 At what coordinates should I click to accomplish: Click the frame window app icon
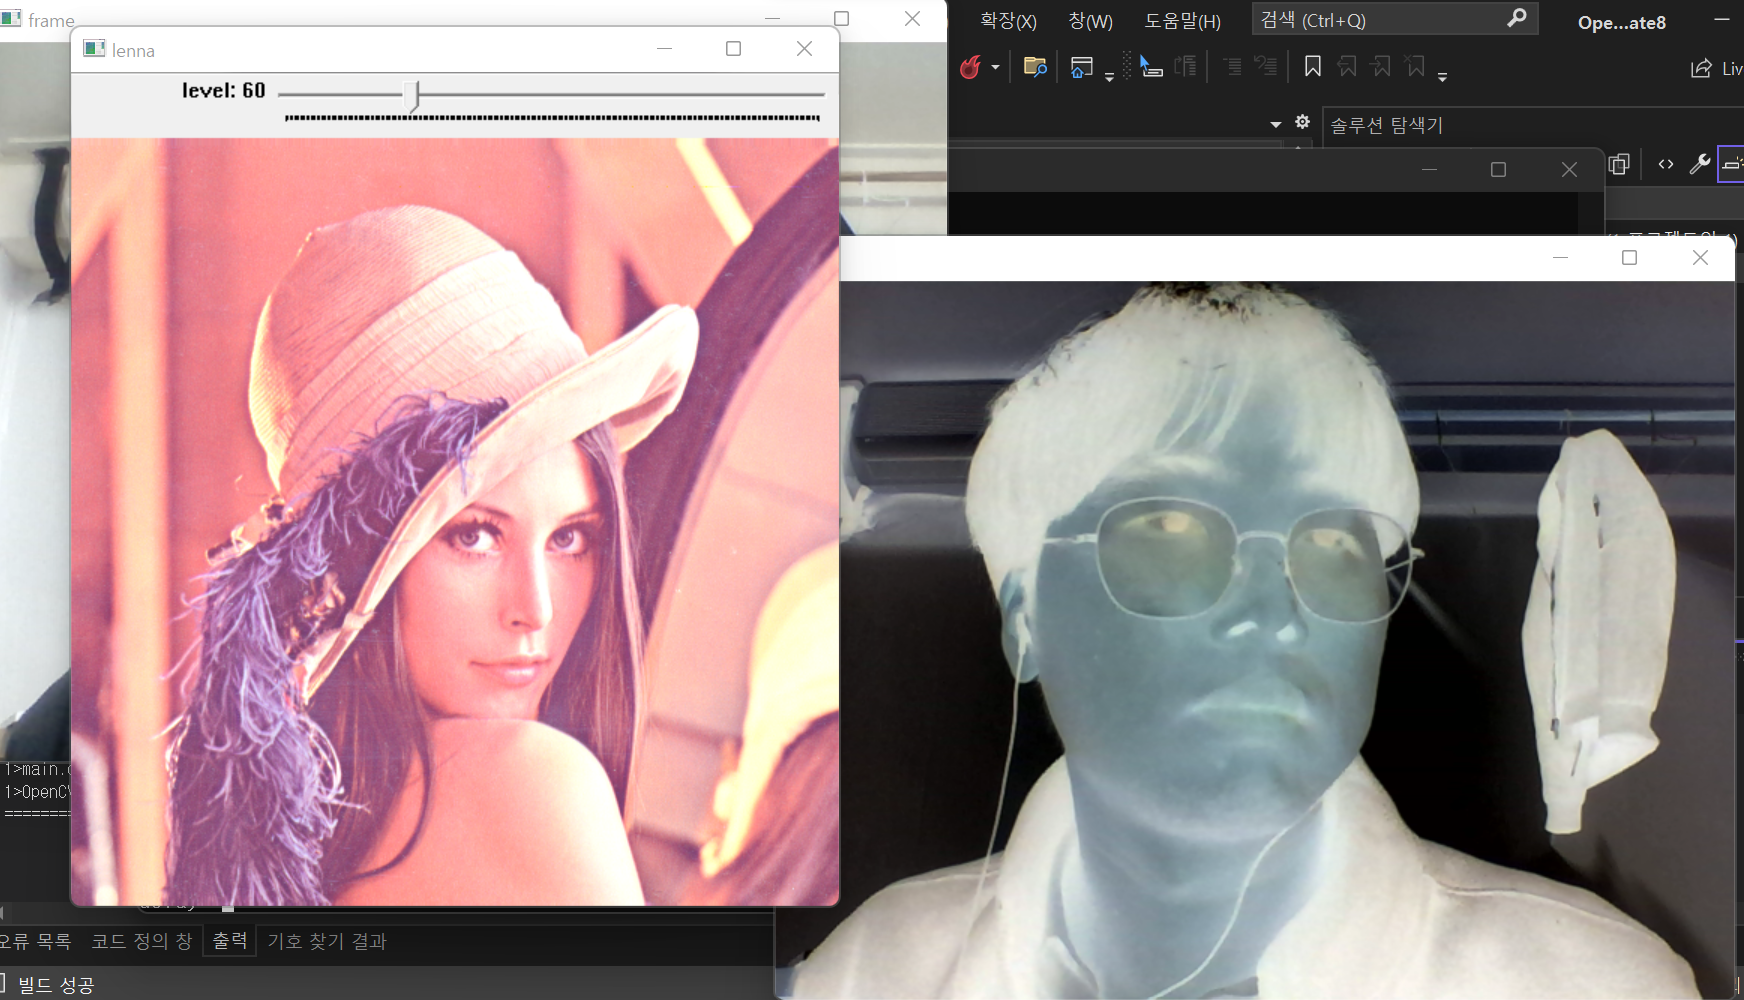[x=11, y=18]
